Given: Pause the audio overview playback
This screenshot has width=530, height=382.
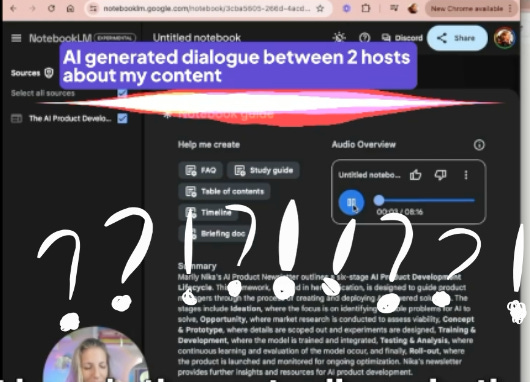Looking at the screenshot, I should pyautogui.click(x=352, y=202).
